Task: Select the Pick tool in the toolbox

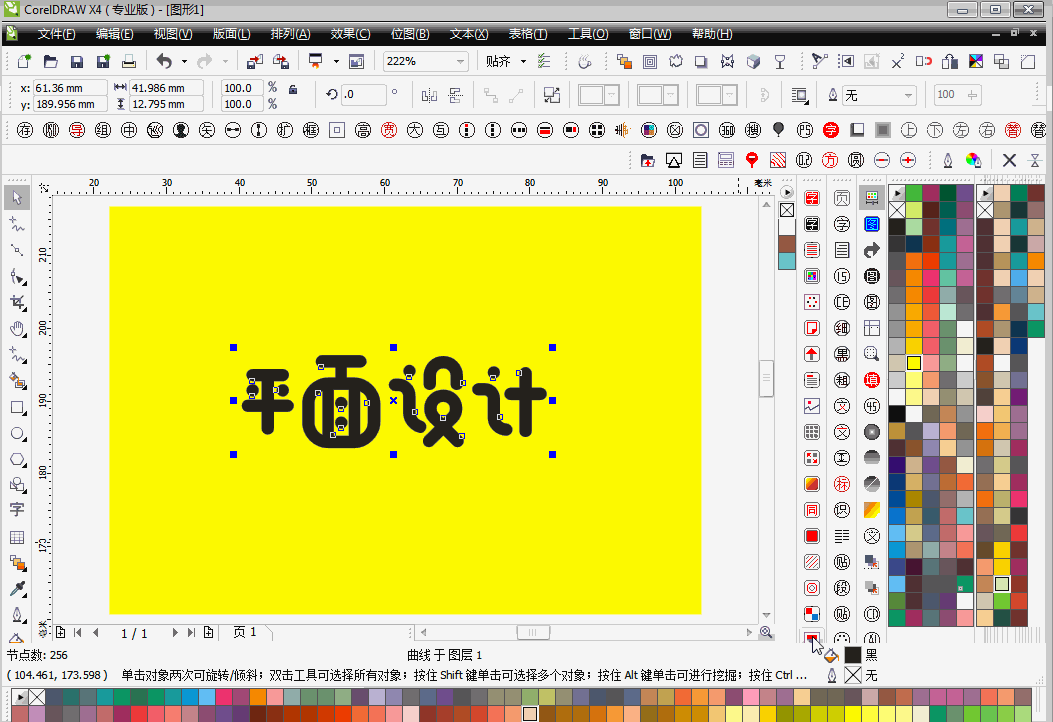Action: (17, 197)
